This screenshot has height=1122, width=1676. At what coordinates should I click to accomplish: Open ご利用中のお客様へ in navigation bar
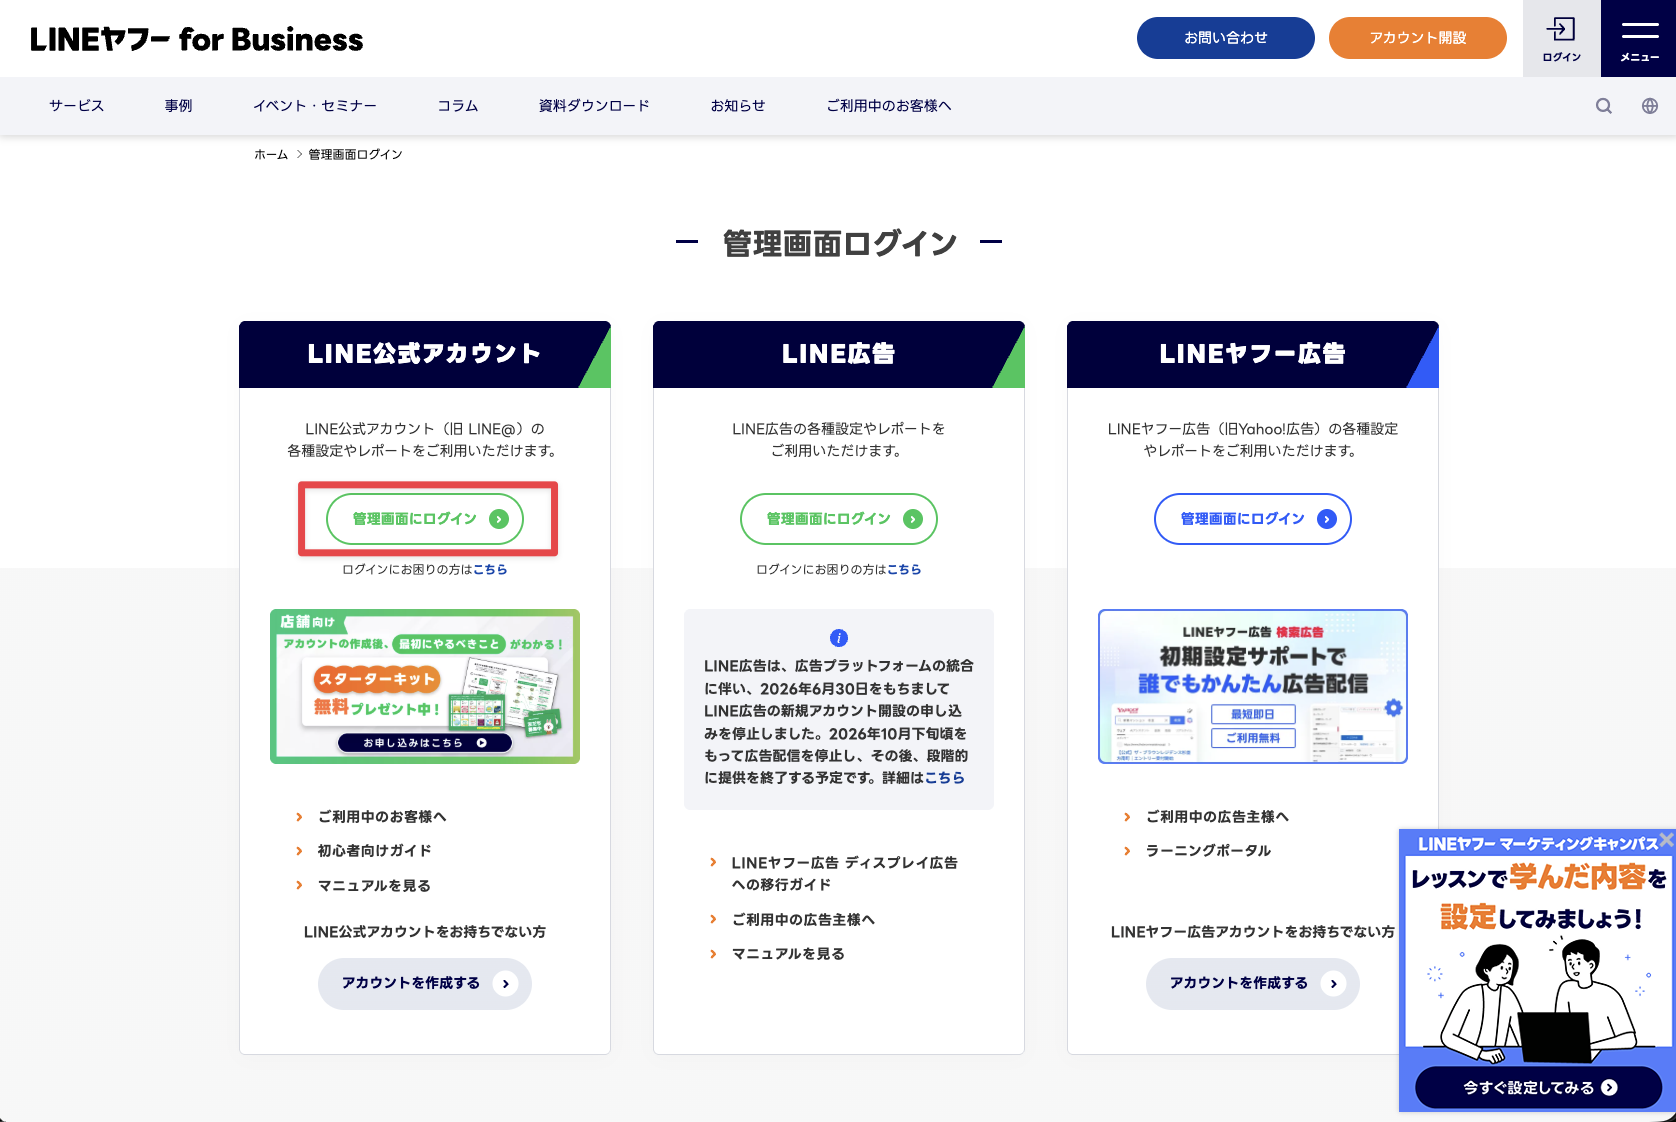click(x=889, y=106)
